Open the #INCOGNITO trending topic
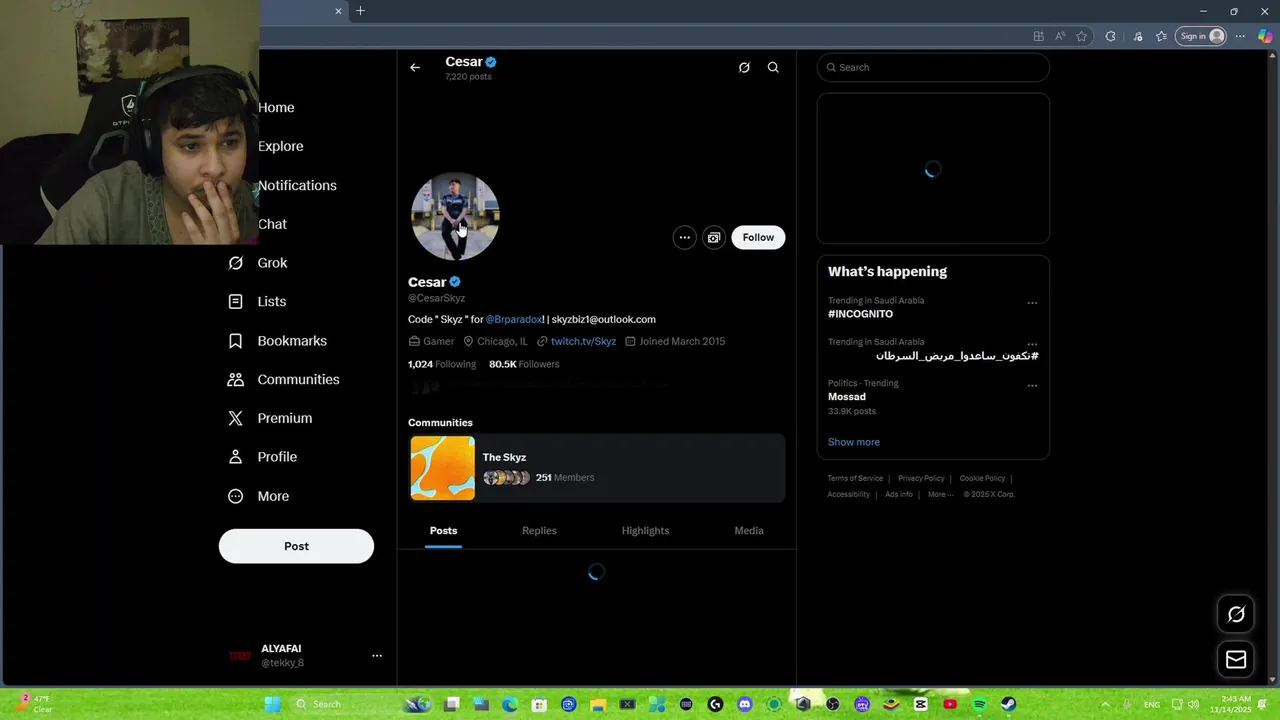 point(860,314)
